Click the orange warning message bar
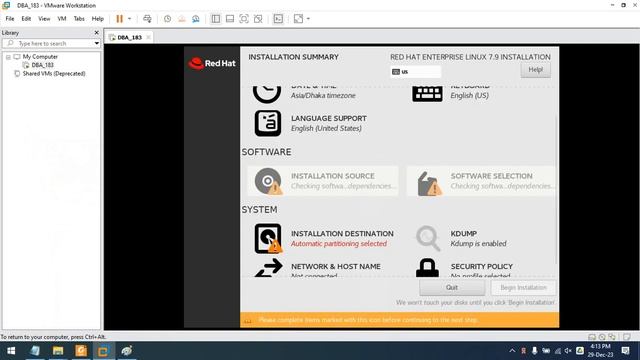Image resolution: width=640 pixels, height=360 pixels. point(400,320)
